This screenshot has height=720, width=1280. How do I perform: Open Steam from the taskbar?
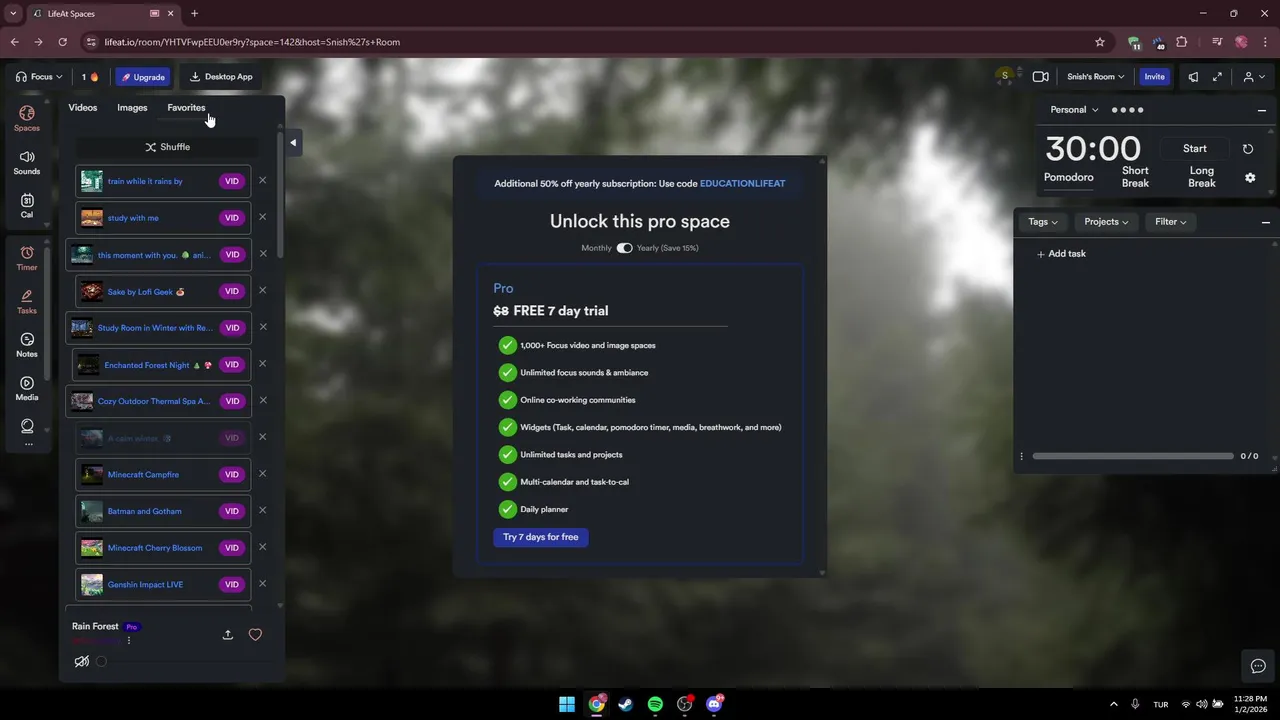click(626, 704)
